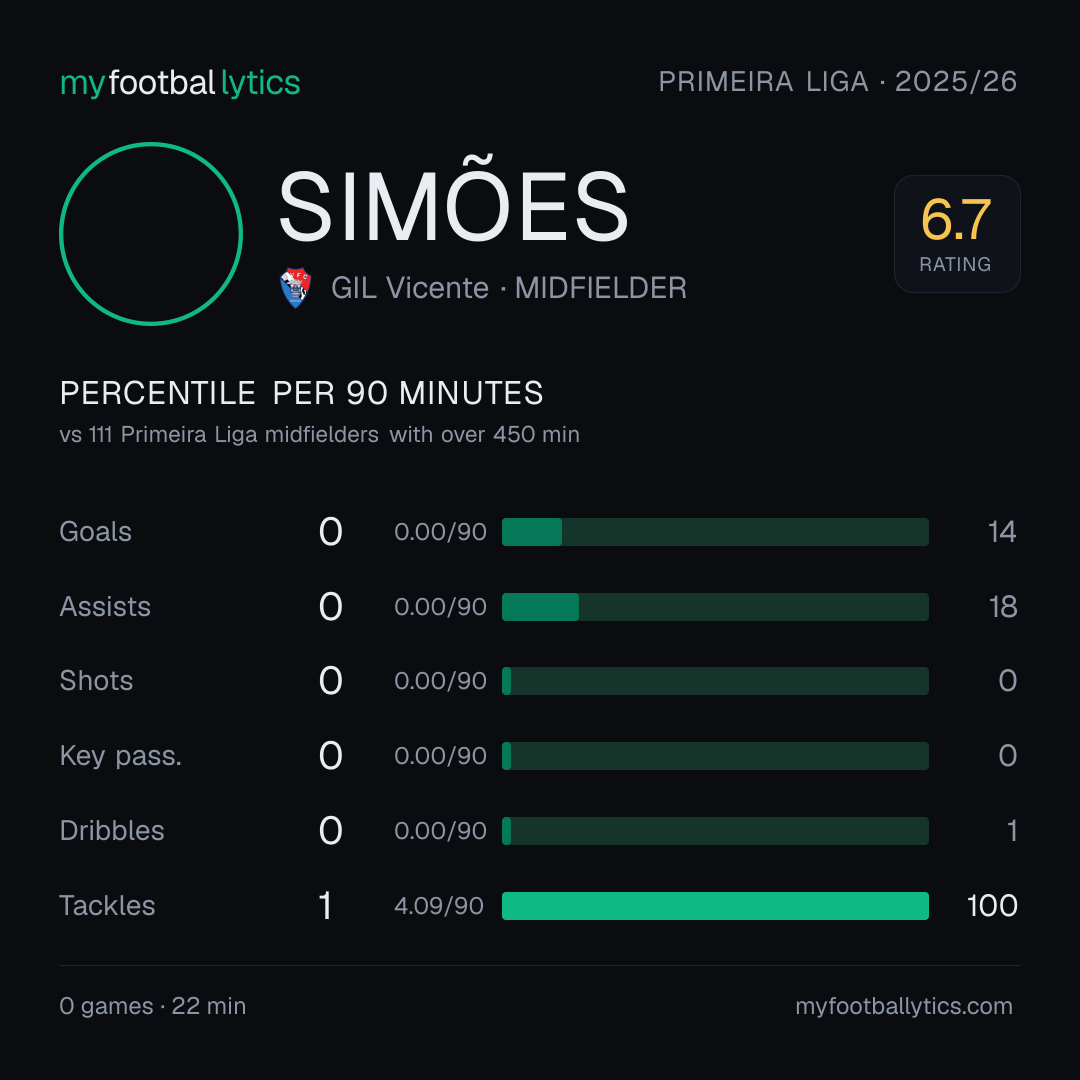
Task: Click the Gil Vicente Midfielder subtitle
Action: (509, 288)
